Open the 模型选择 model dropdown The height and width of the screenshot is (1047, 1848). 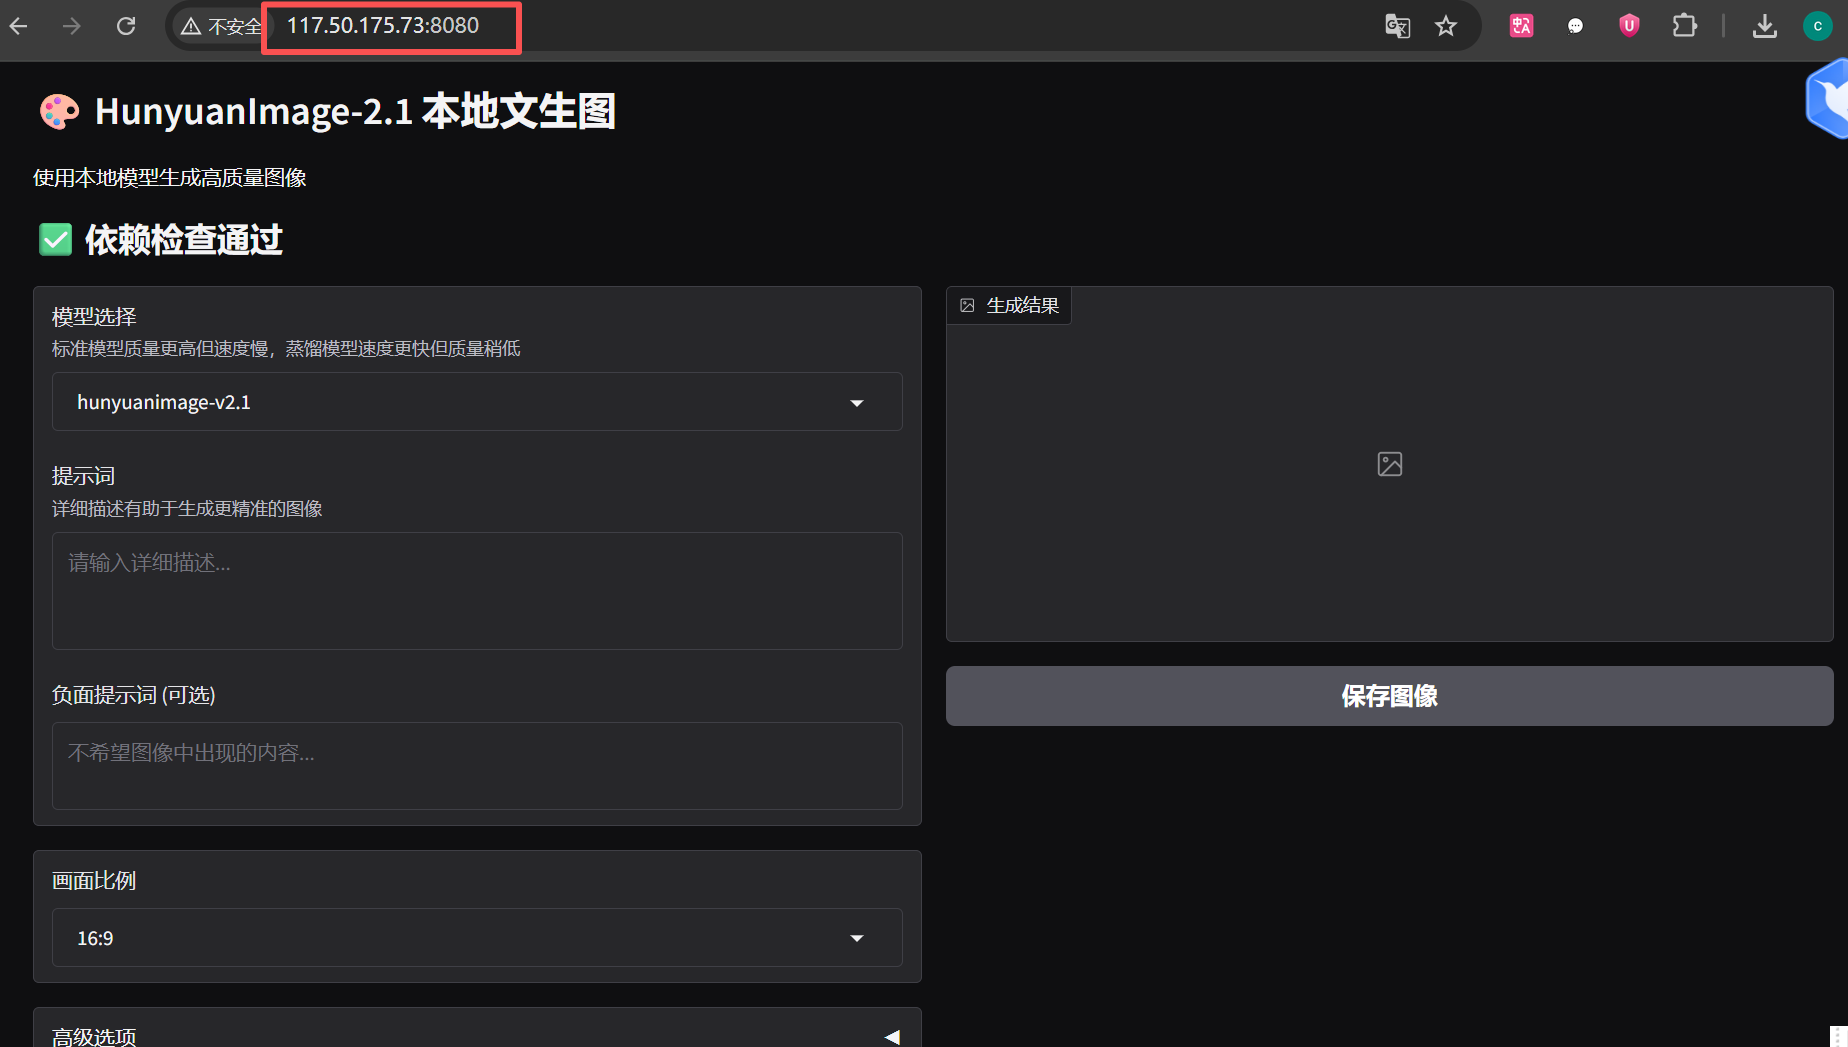(477, 402)
